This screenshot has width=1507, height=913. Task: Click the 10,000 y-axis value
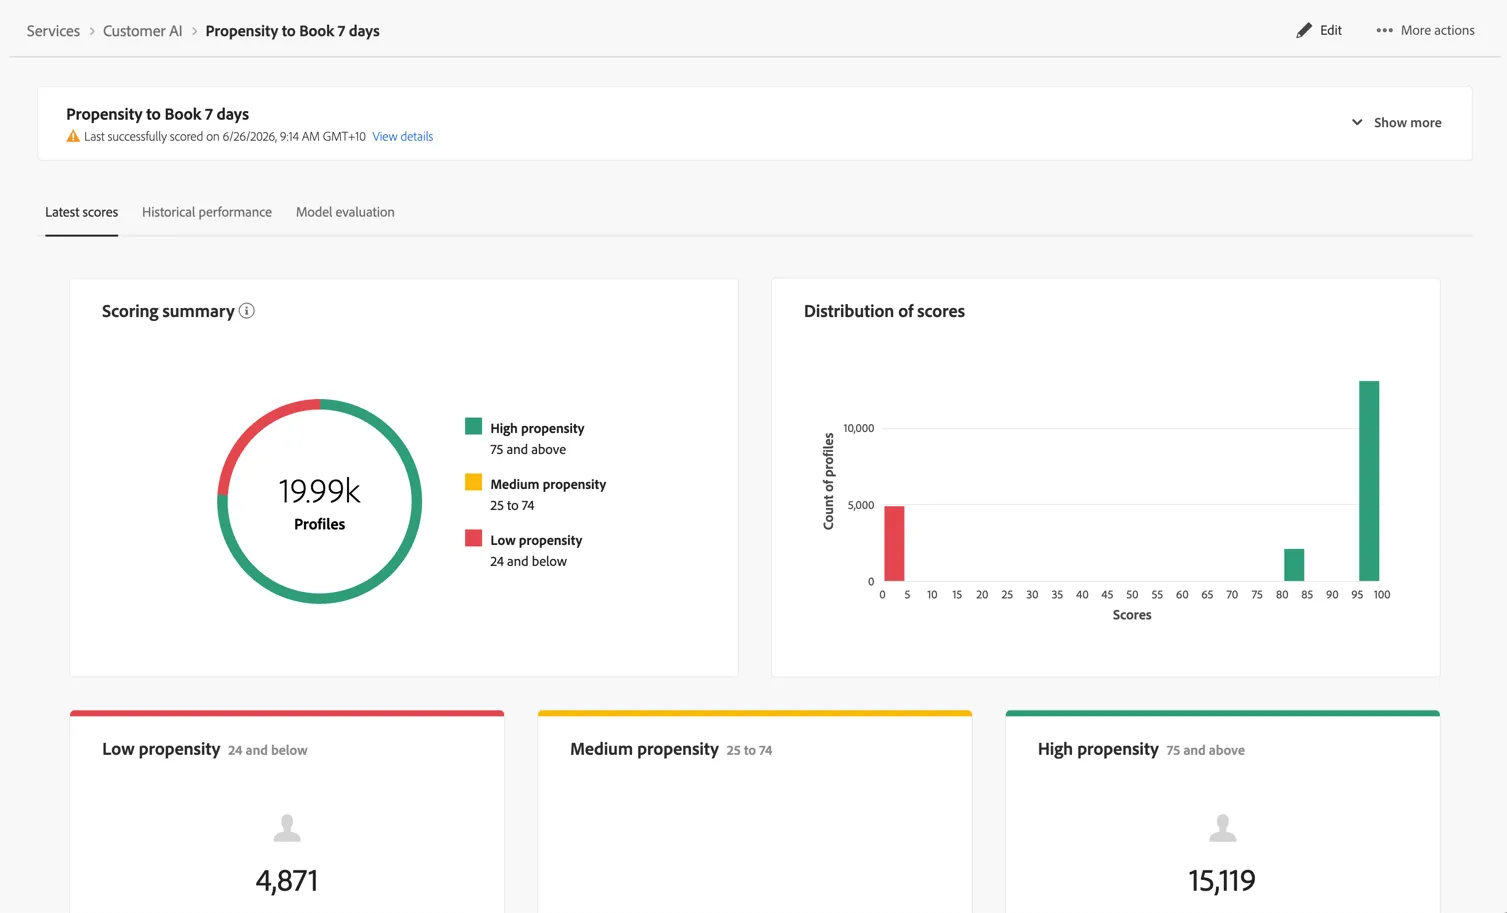858,428
